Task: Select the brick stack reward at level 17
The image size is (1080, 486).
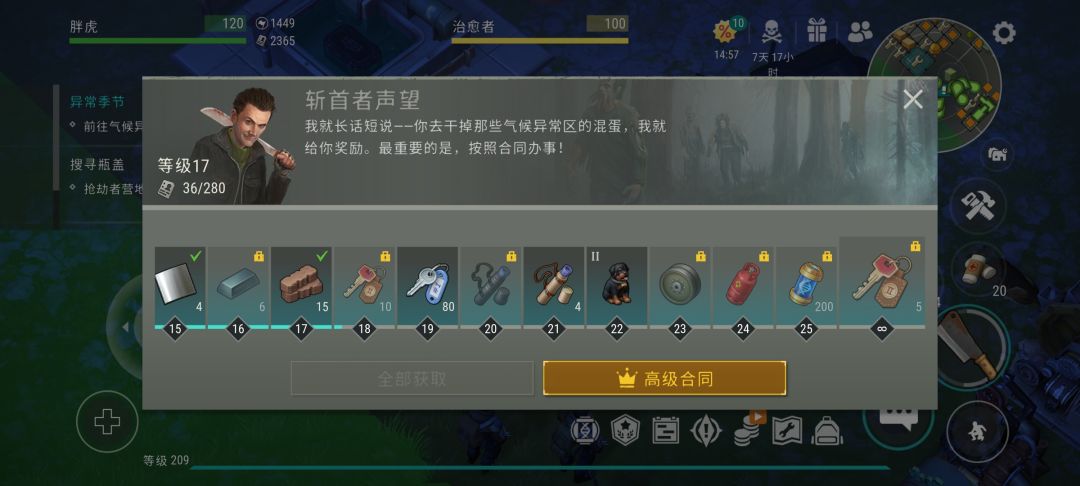Action: click(x=301, y=286)
